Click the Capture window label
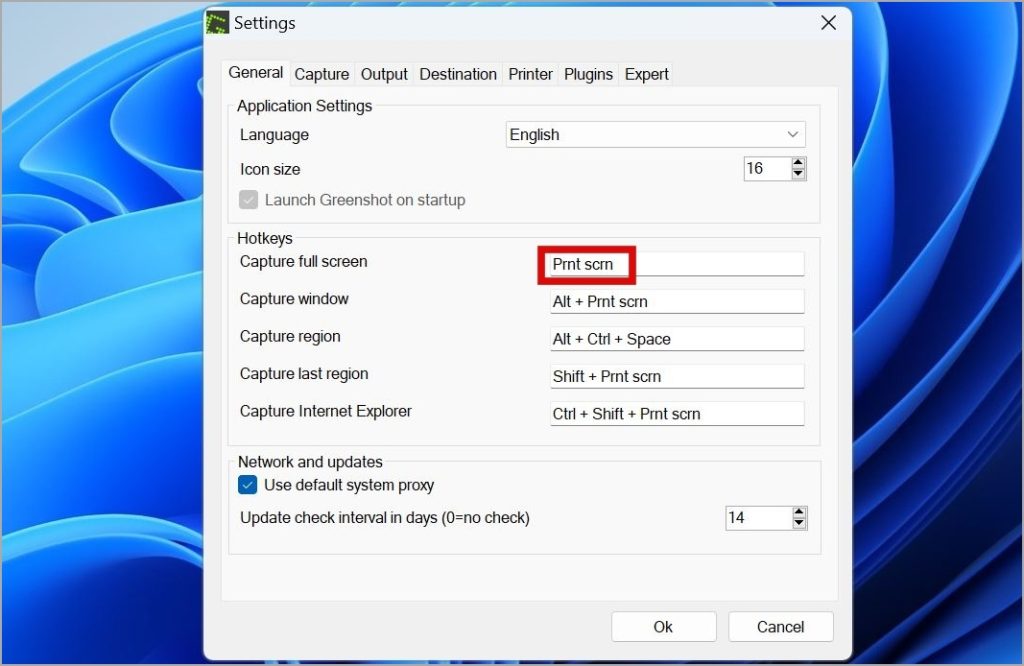The image size is (1024, 666). pyautogui.click(x=294, y=299)
